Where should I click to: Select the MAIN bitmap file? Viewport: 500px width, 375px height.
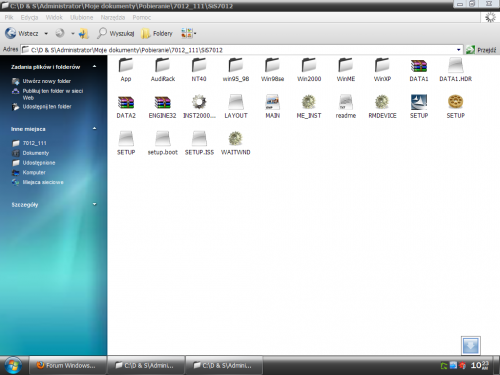click(x=272, y=106)
